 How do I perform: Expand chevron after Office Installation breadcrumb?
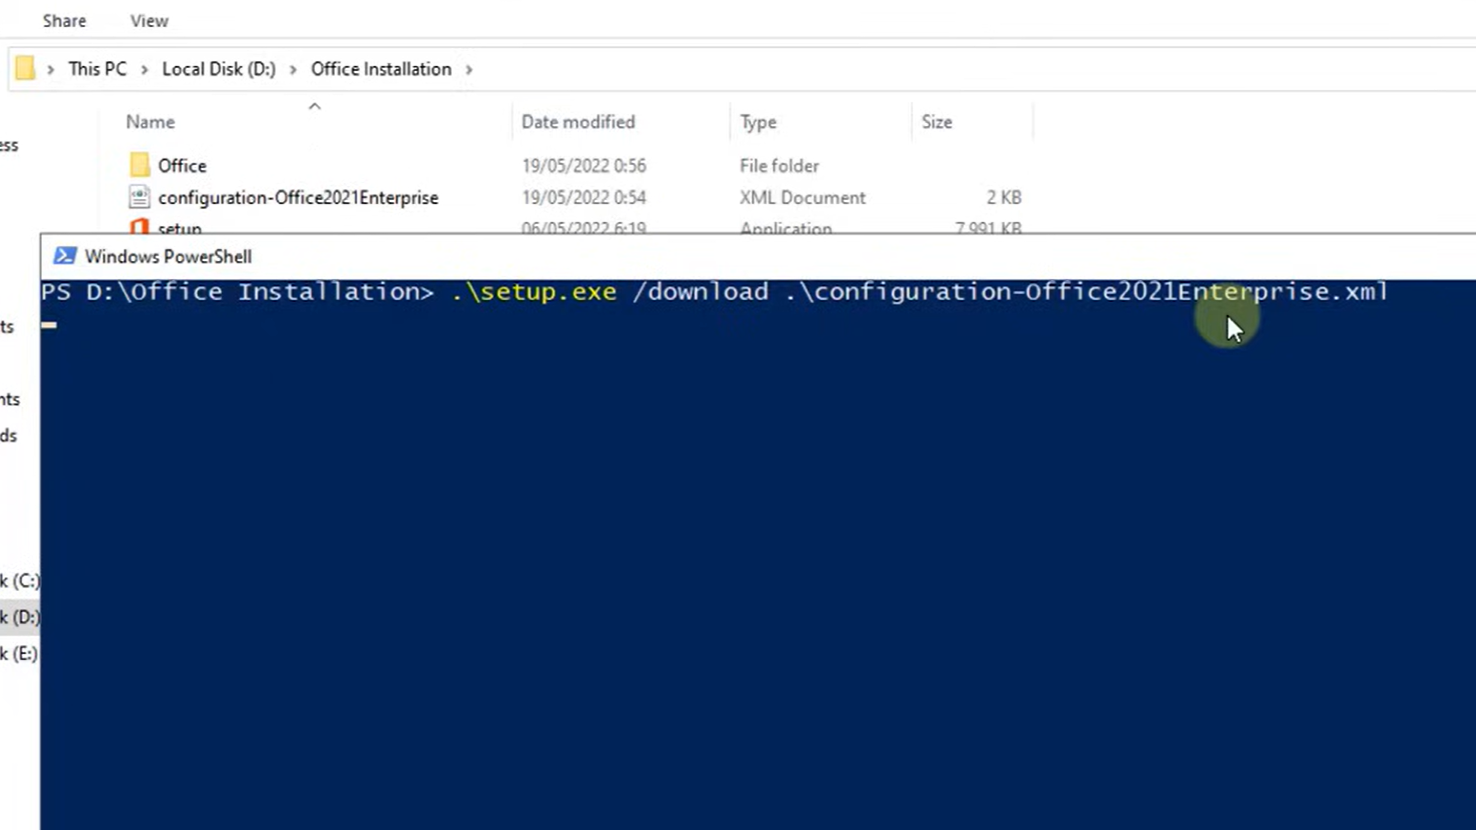coord(468,70)
